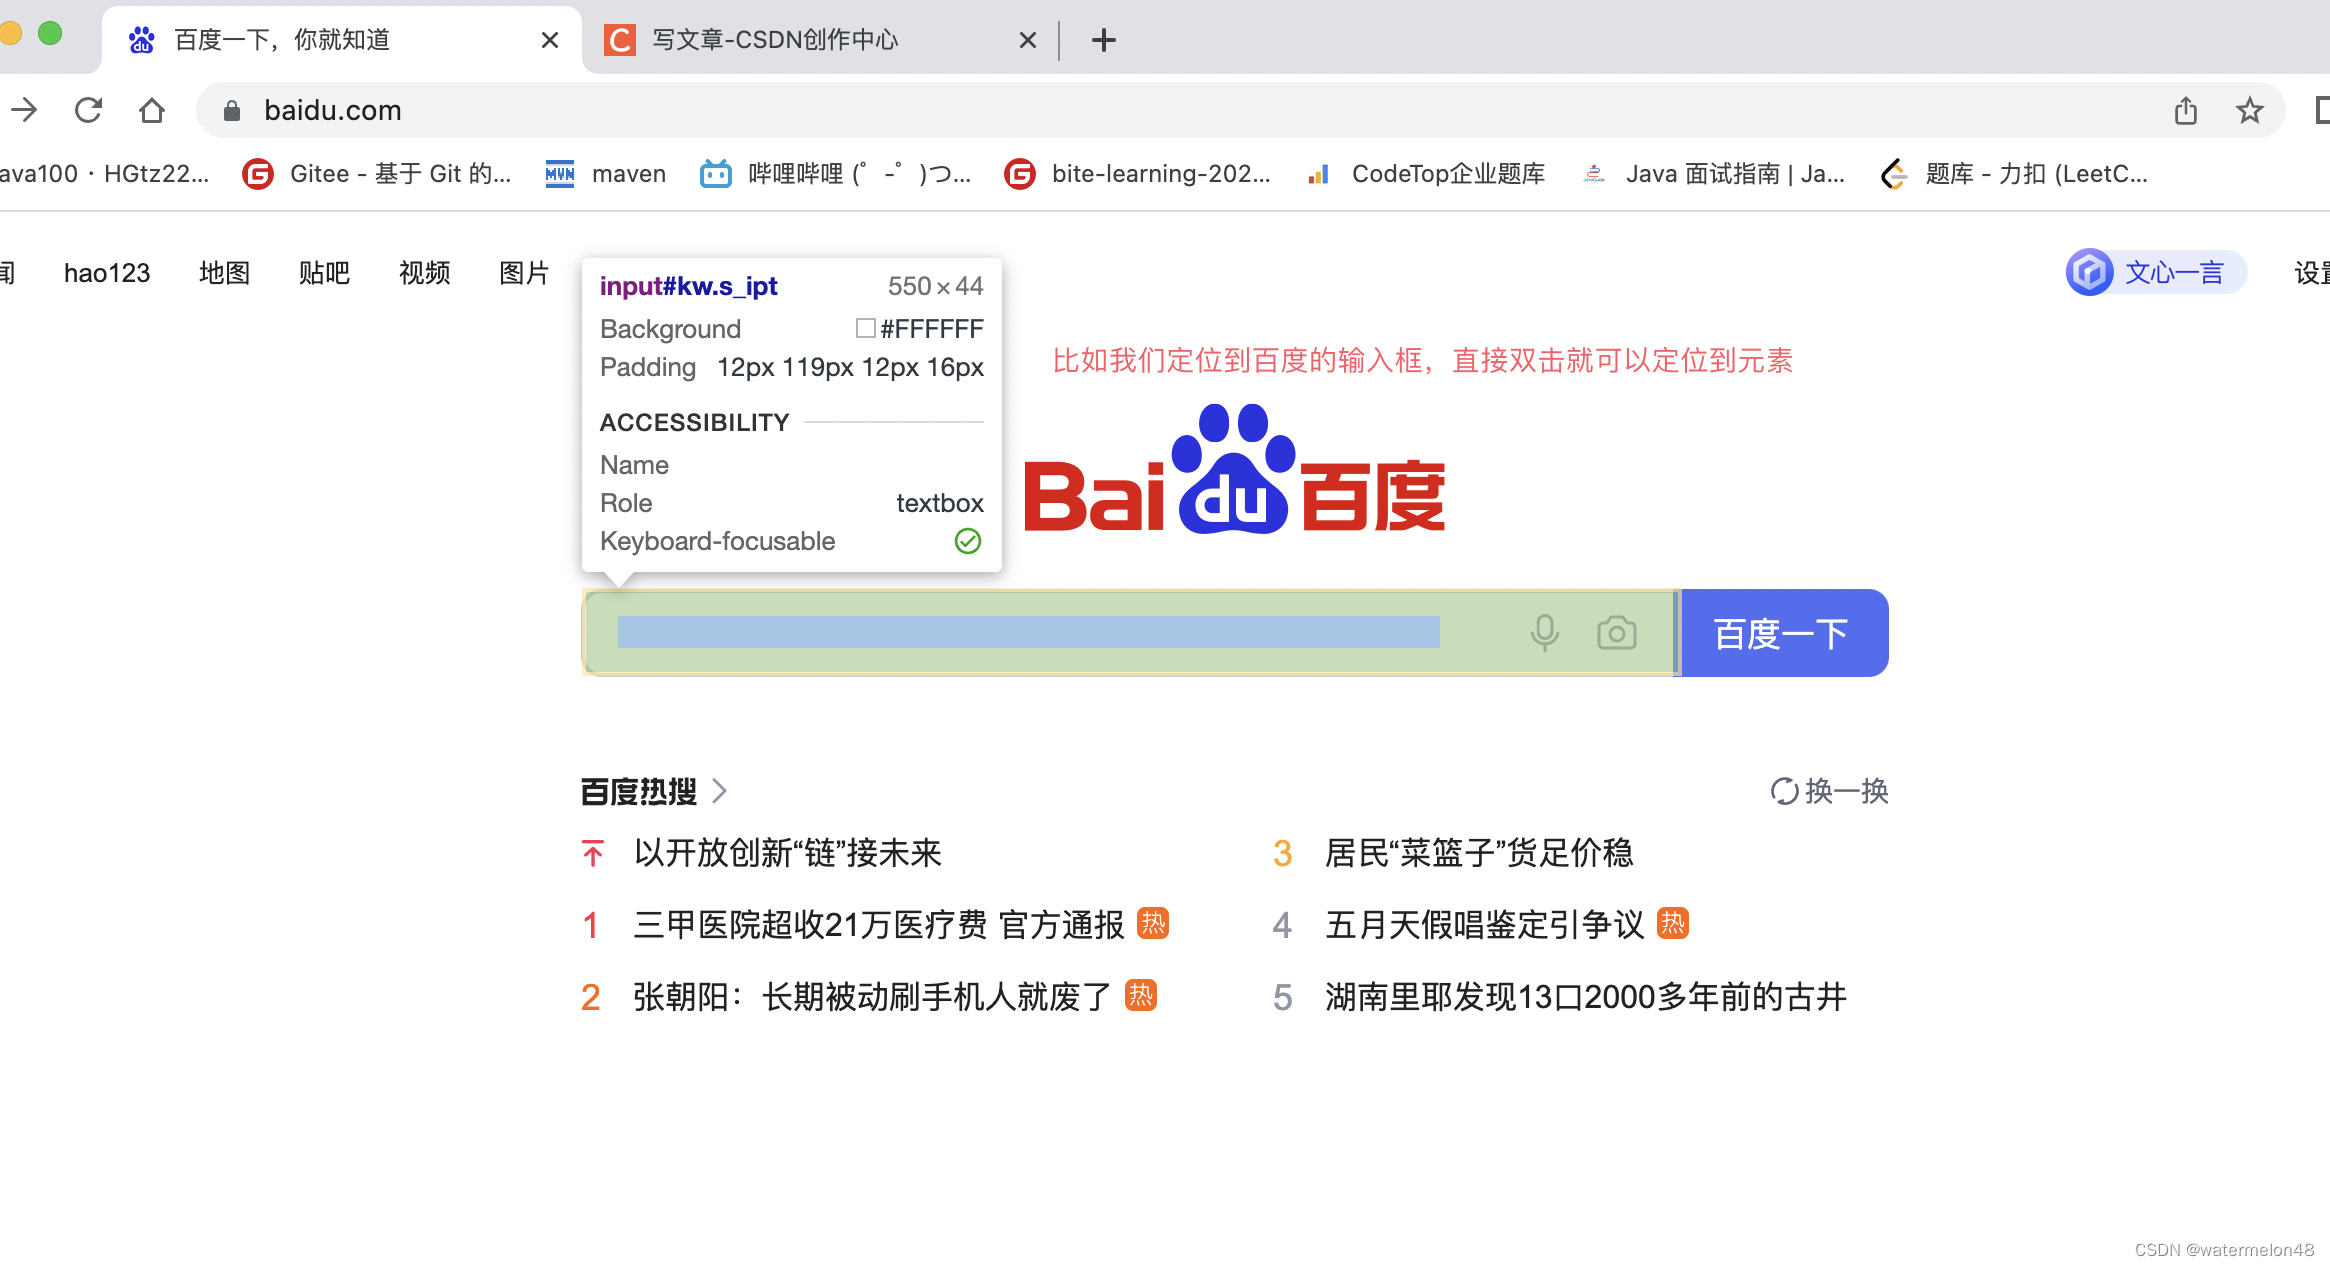Click the microphone voice search icon
Image resolution: width=2330 pixels, height=1266 pixels.
click(x=1544, y=633)
